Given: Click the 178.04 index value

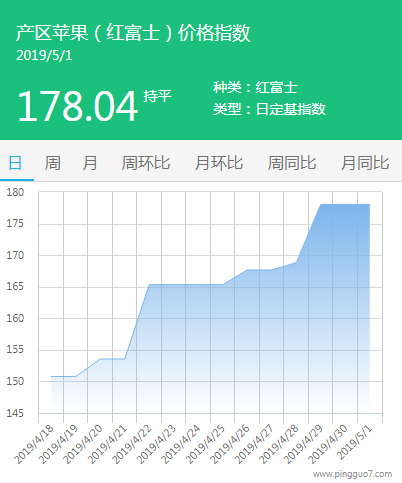Looking at the screenshot, I should (77, 107).
